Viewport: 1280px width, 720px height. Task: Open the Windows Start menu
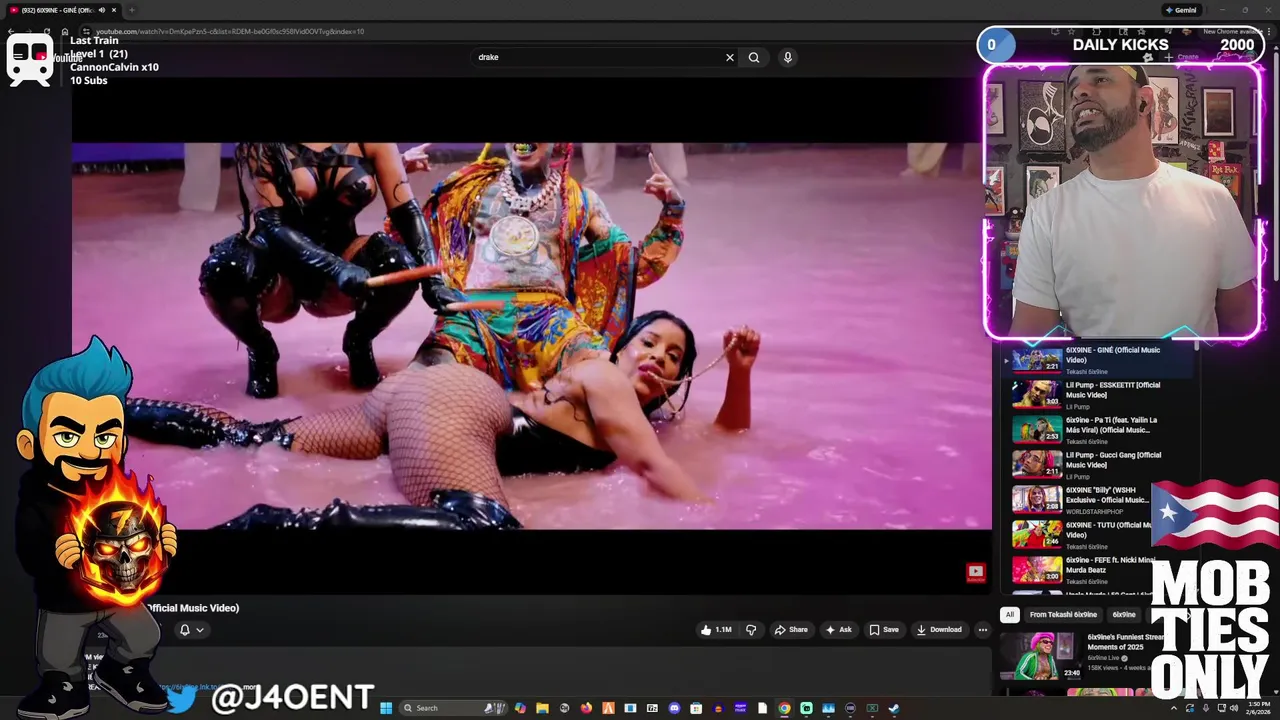pos(386,708)
